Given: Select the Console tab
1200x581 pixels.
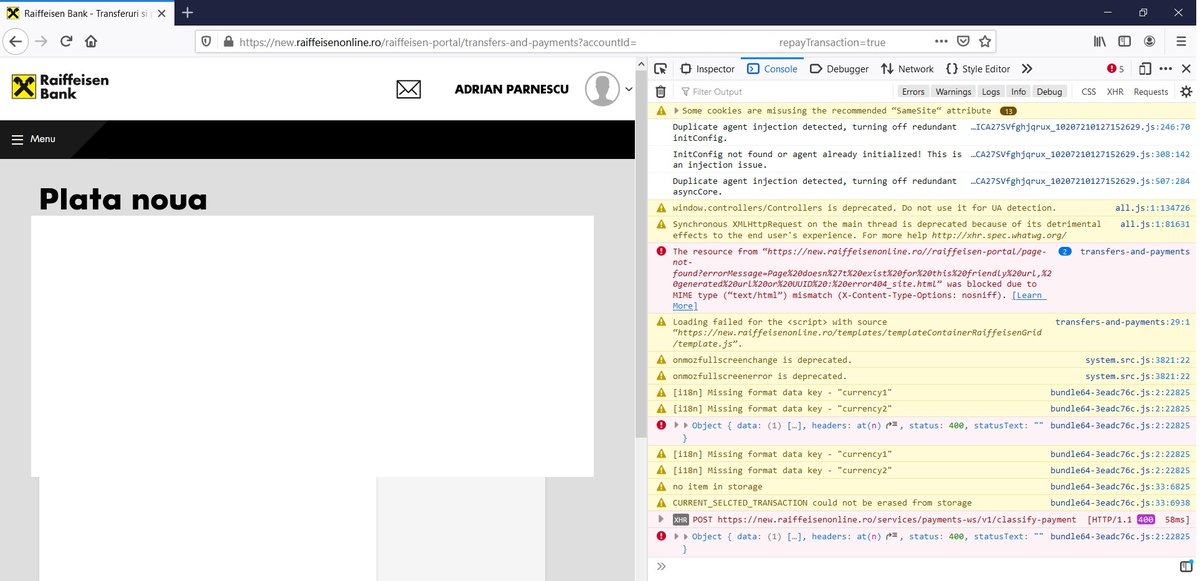Looking at the screenshot, I should click(771, 69).
